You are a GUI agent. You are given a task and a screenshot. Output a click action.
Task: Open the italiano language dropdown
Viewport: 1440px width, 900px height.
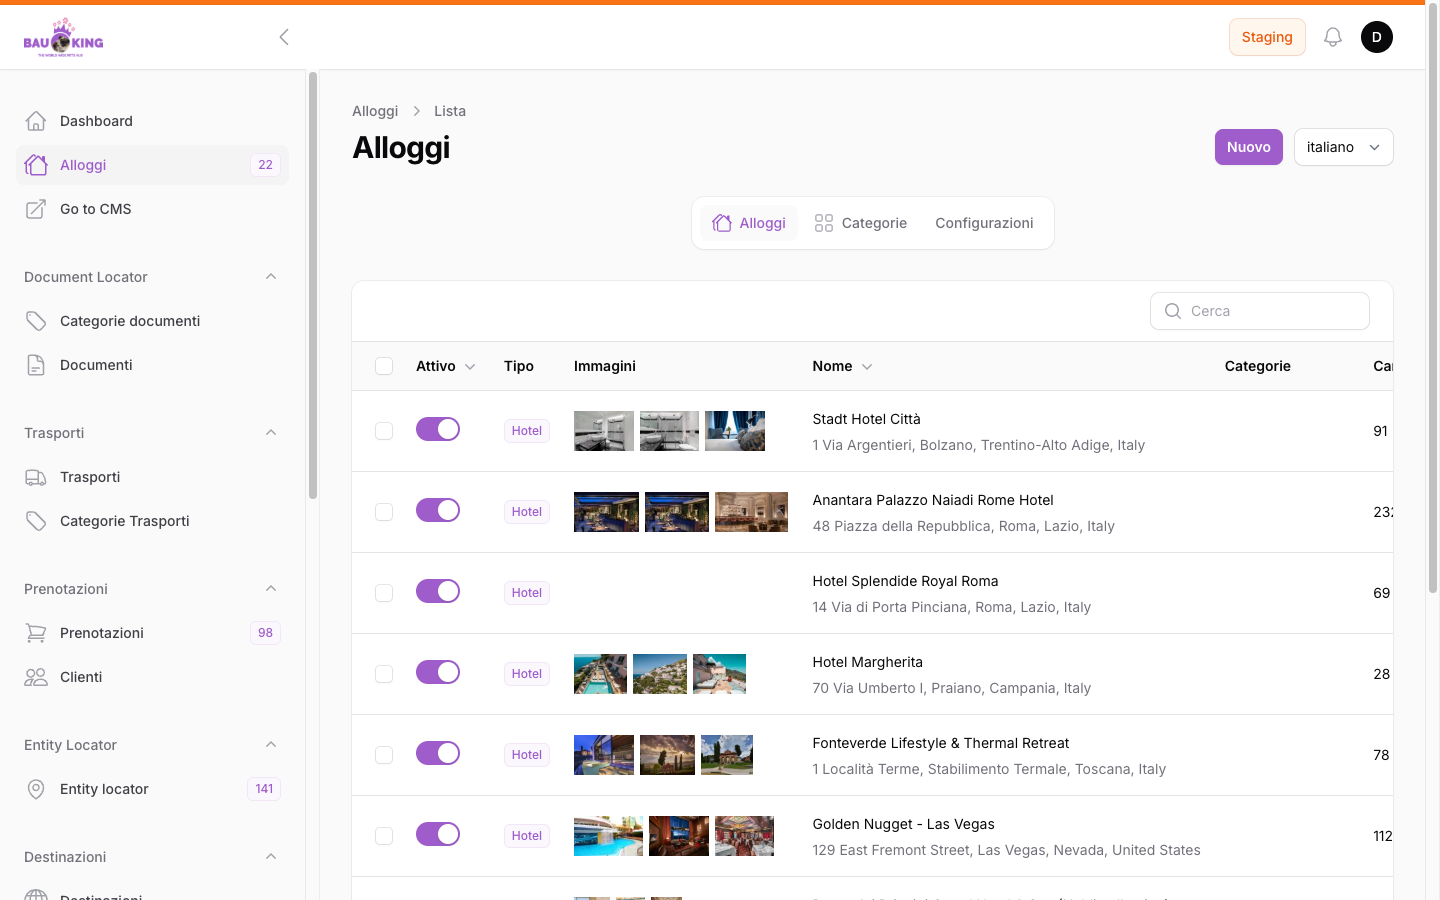point(1344,147)
